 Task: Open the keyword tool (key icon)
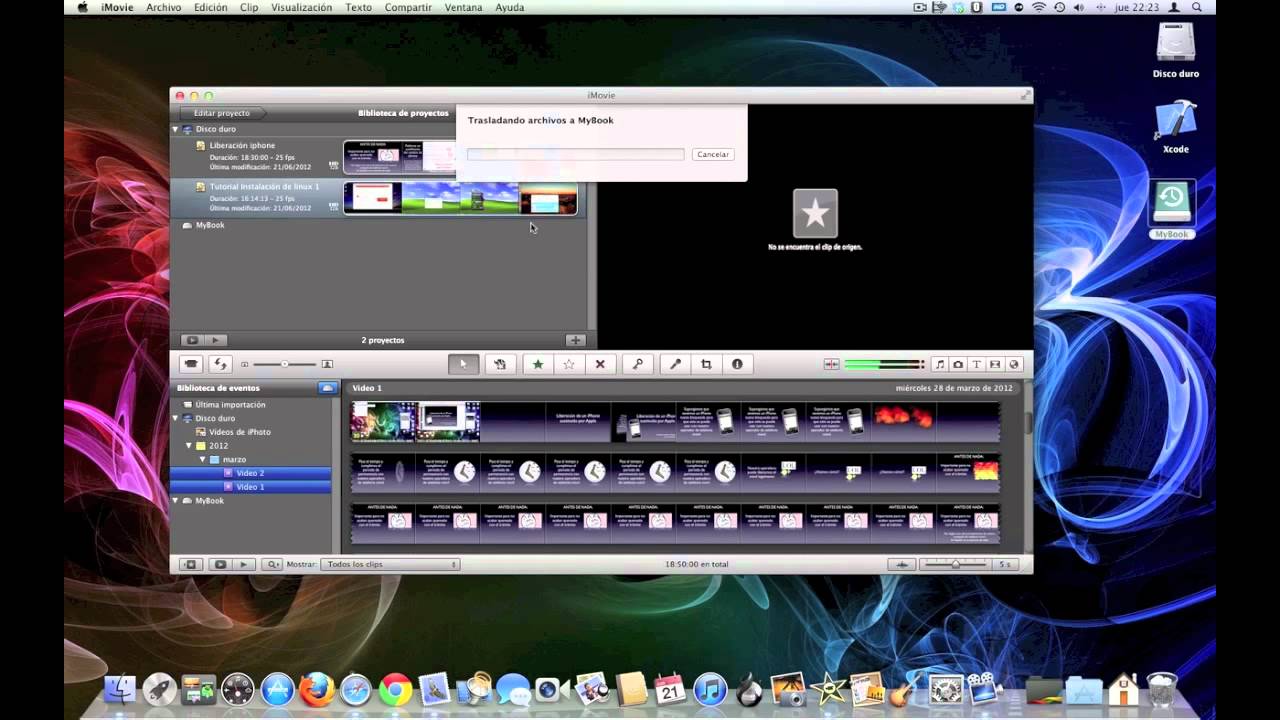pyautogui.click(x=637, y=364)
